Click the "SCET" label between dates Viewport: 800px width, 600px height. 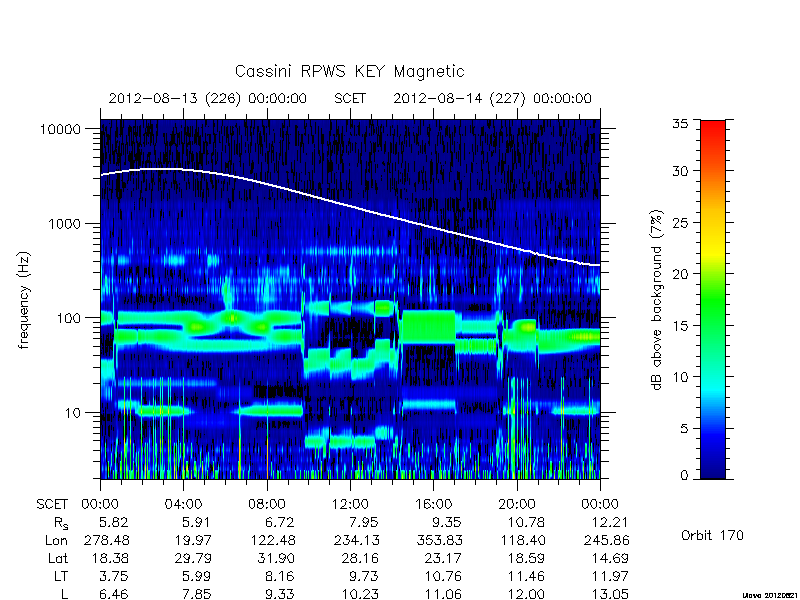click(350, 98)
